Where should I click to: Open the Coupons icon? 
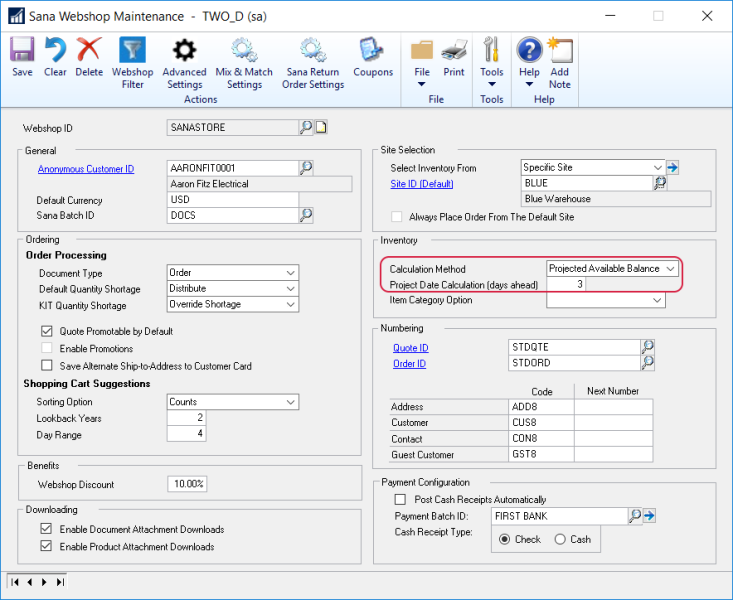[x=372, y=49]
